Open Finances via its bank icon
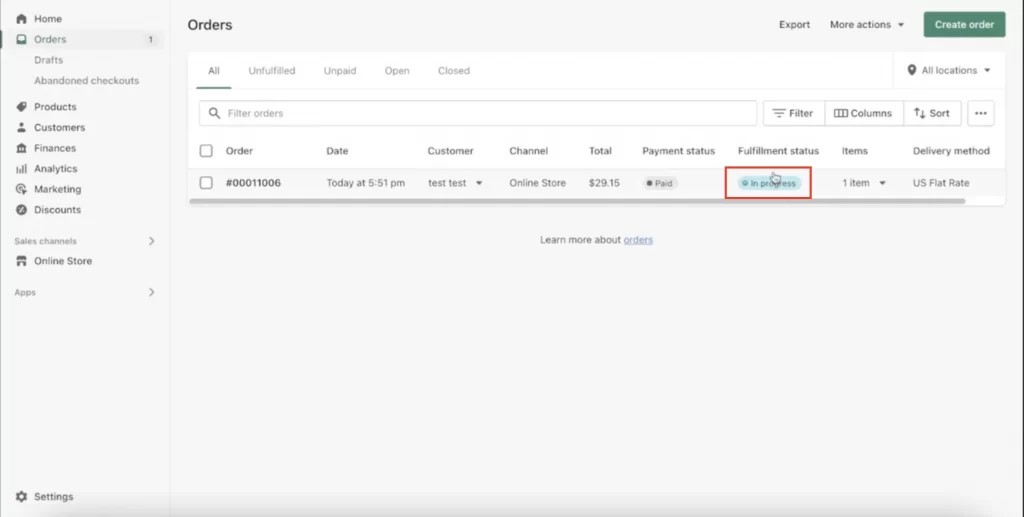1024x517 pixels. point(21,148)
